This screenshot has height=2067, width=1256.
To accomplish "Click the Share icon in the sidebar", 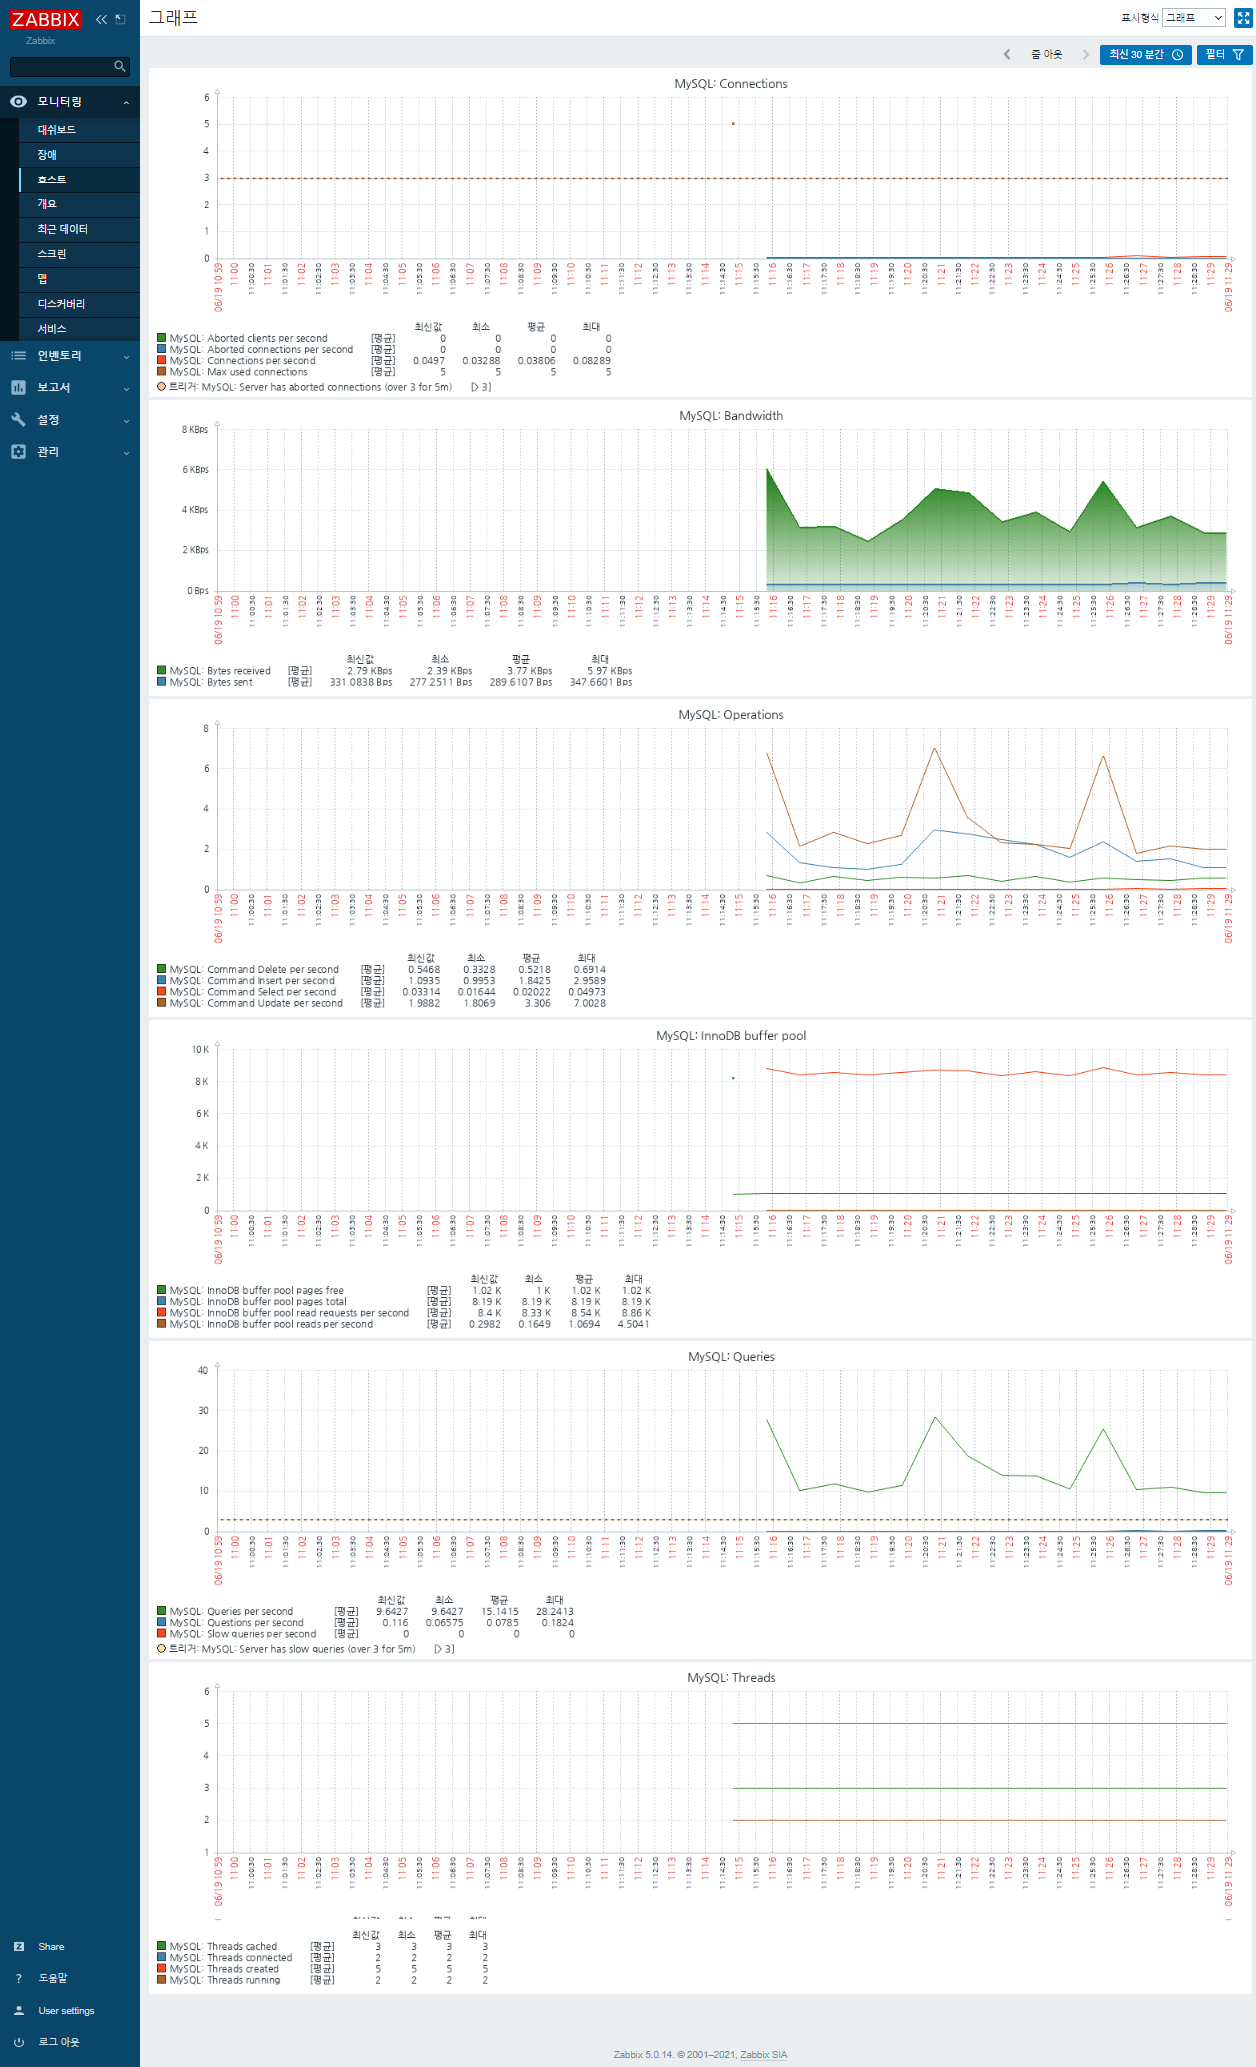I will pos(18,1947).
